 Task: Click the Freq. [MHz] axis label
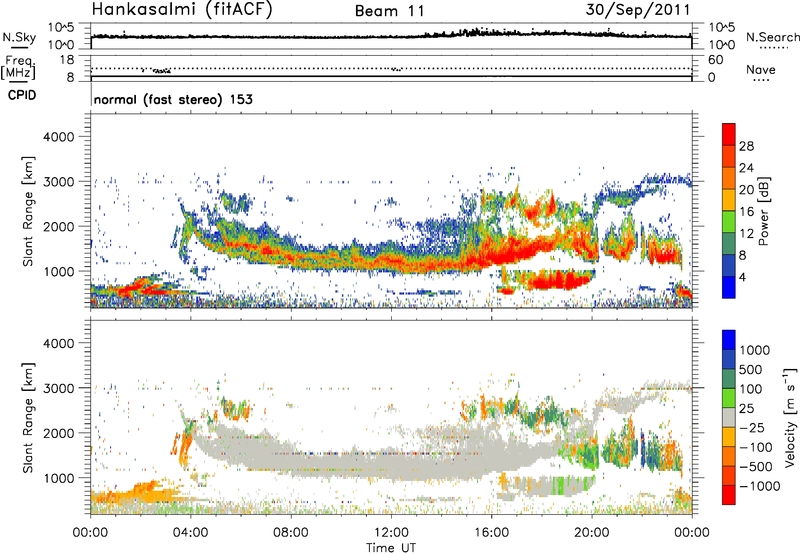pos(18,67)
